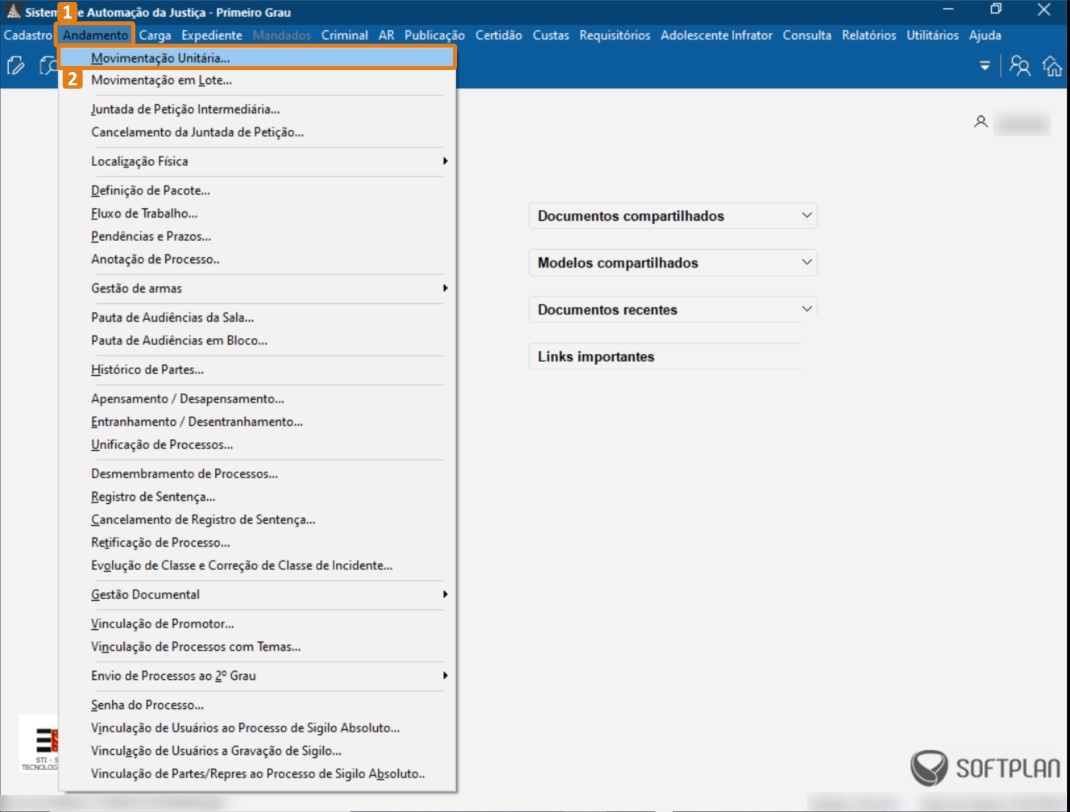
Task: Open Pendências e Prazos entry
Action: coord(257,237)
